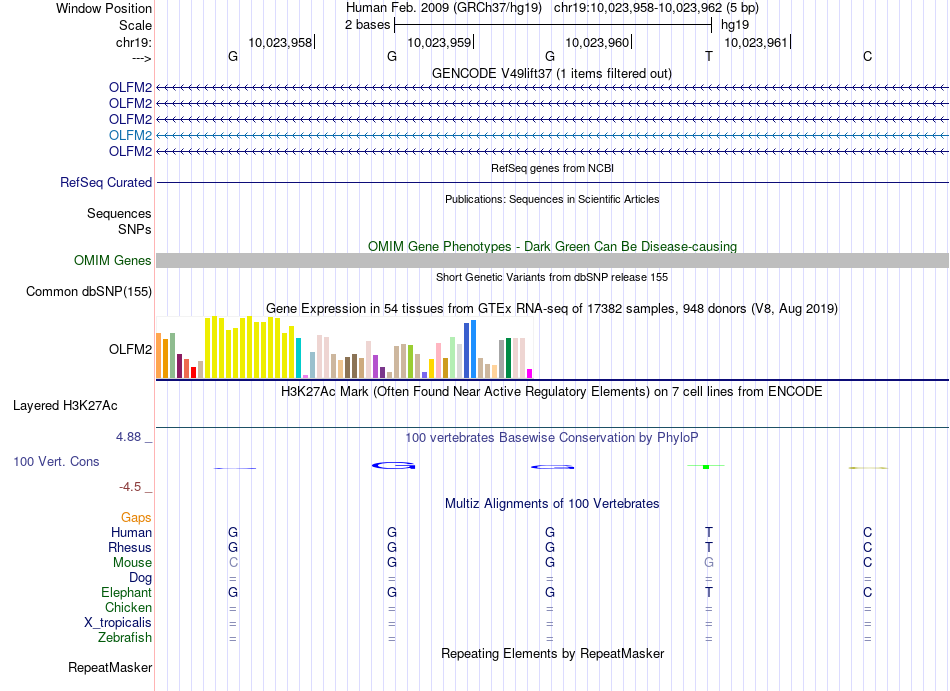This screenshot has width=950, height=691.
Task: Click the 4.88 PhyloP upper scale value
Action: tap(128, 437)
